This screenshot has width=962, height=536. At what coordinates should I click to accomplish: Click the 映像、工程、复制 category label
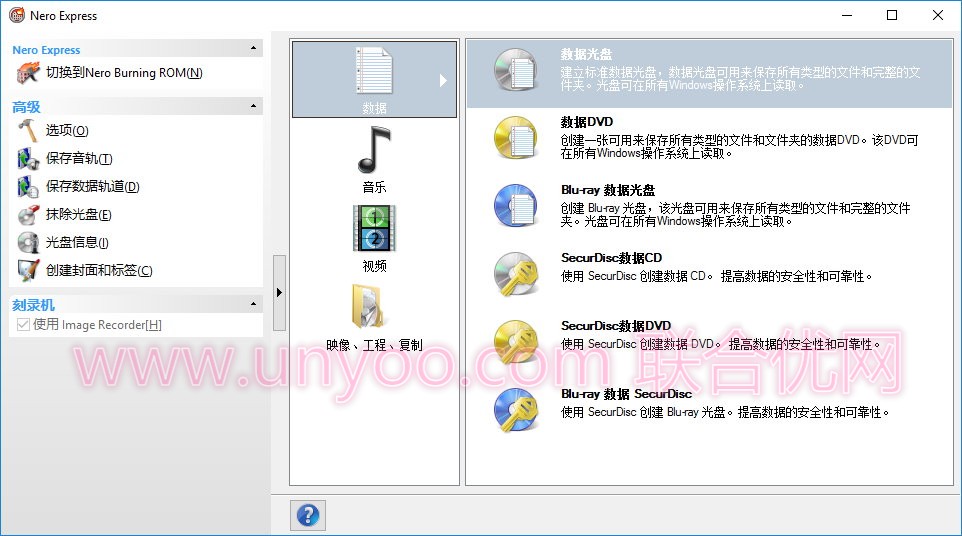click(374, 345)
